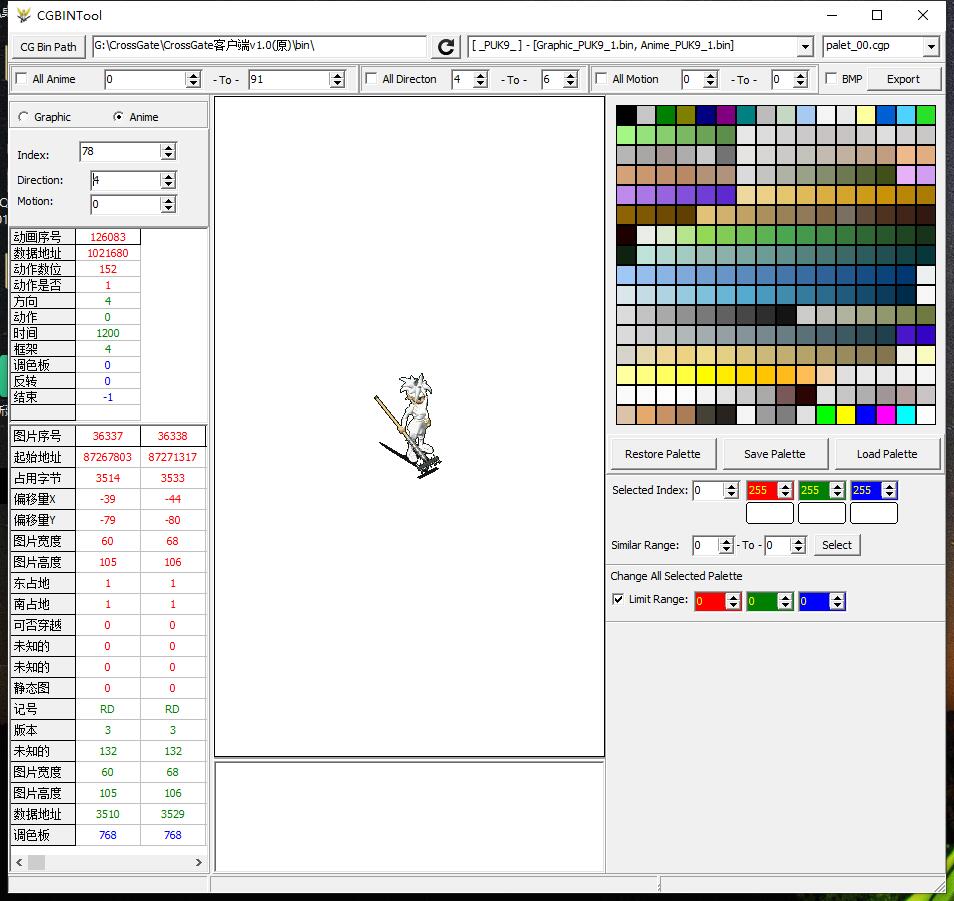Toggle the BMP checkbox

[832, 79]
